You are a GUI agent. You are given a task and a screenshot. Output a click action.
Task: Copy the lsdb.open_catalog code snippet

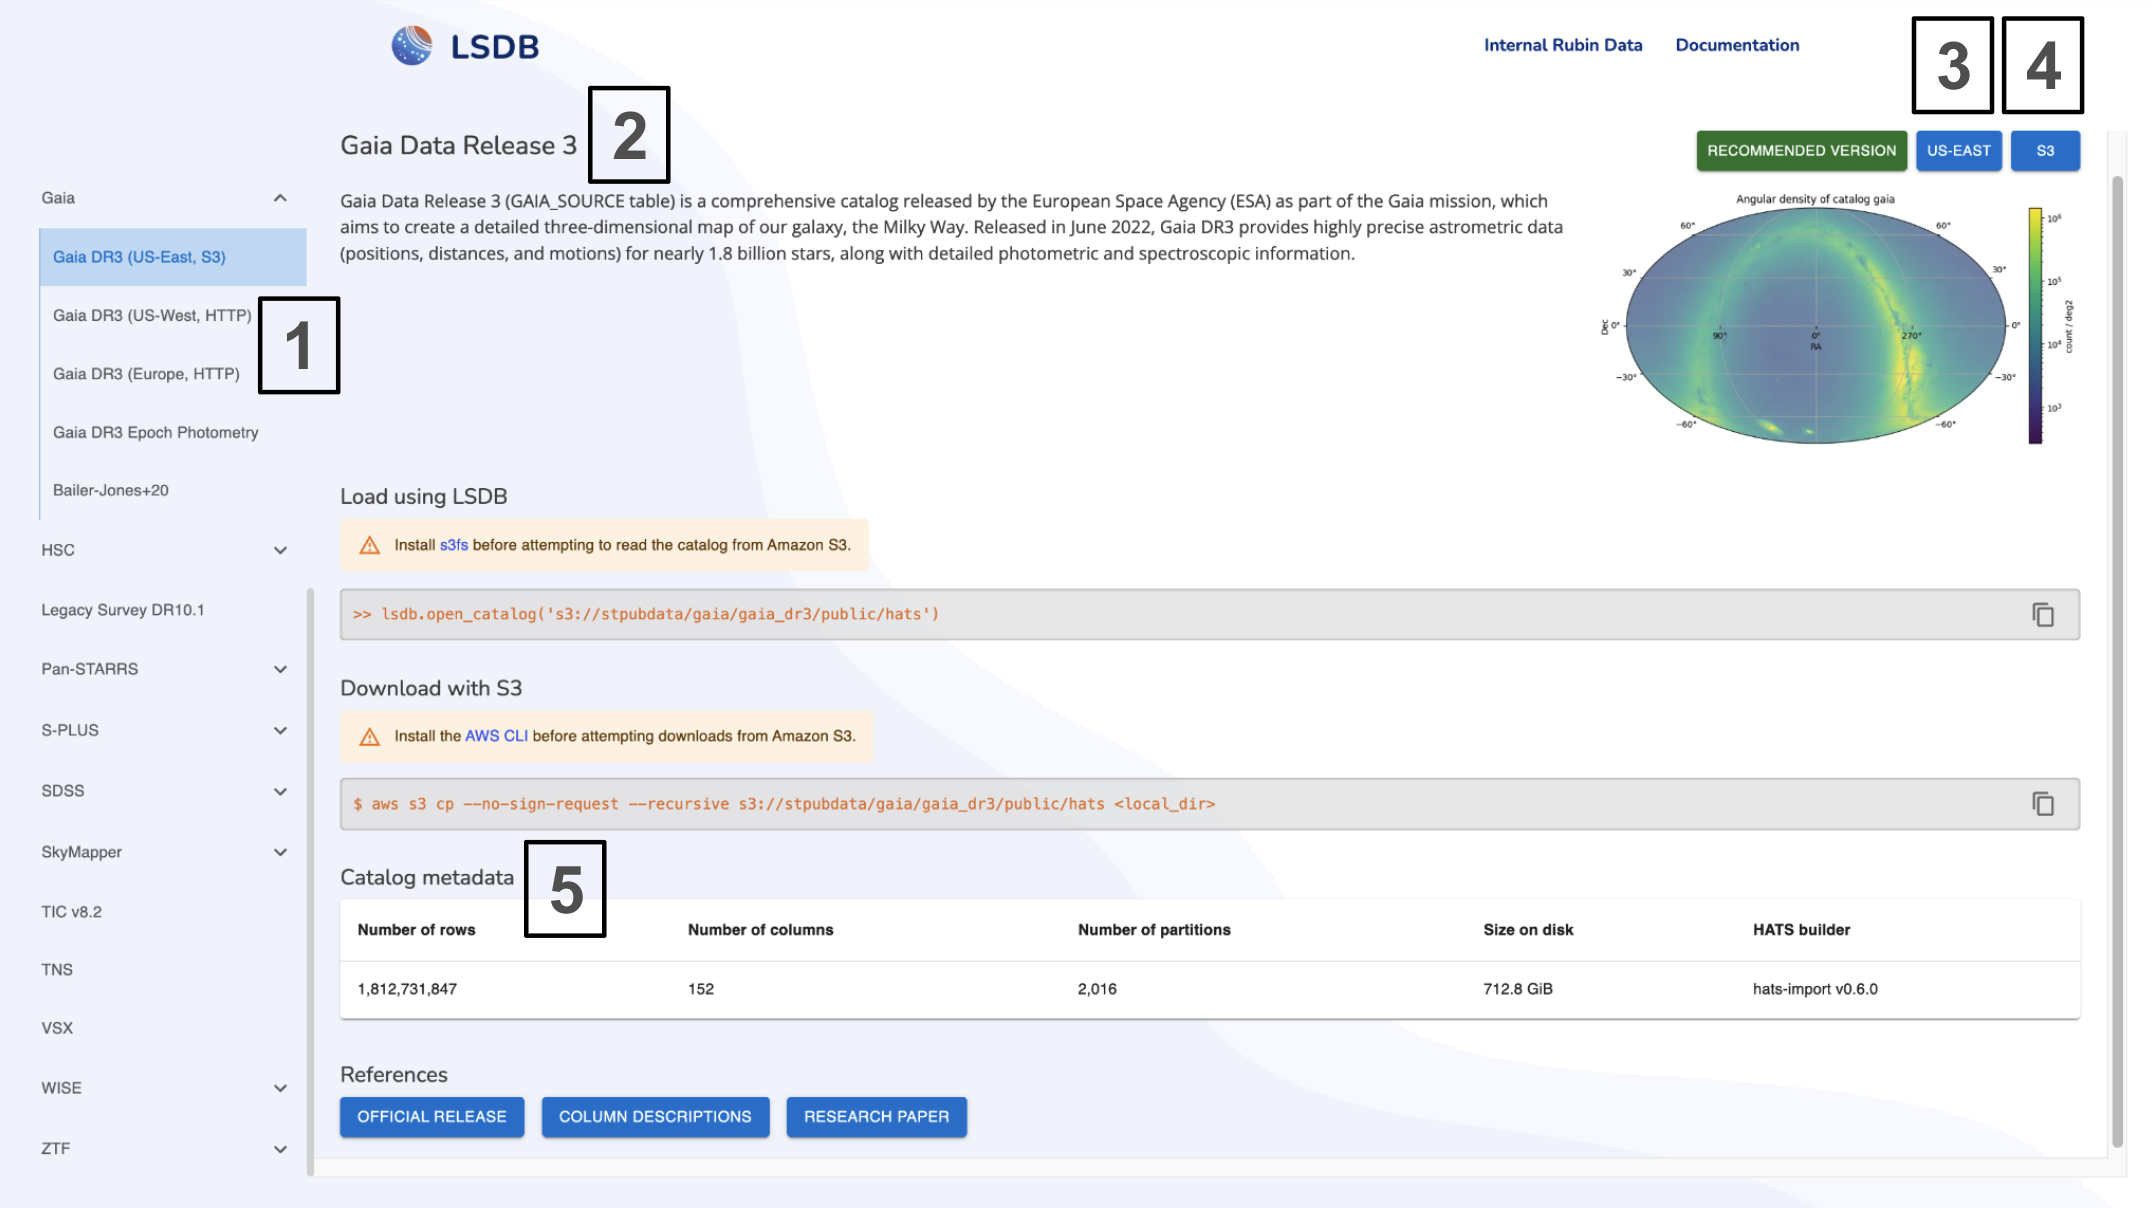(x=2042, y=614)
